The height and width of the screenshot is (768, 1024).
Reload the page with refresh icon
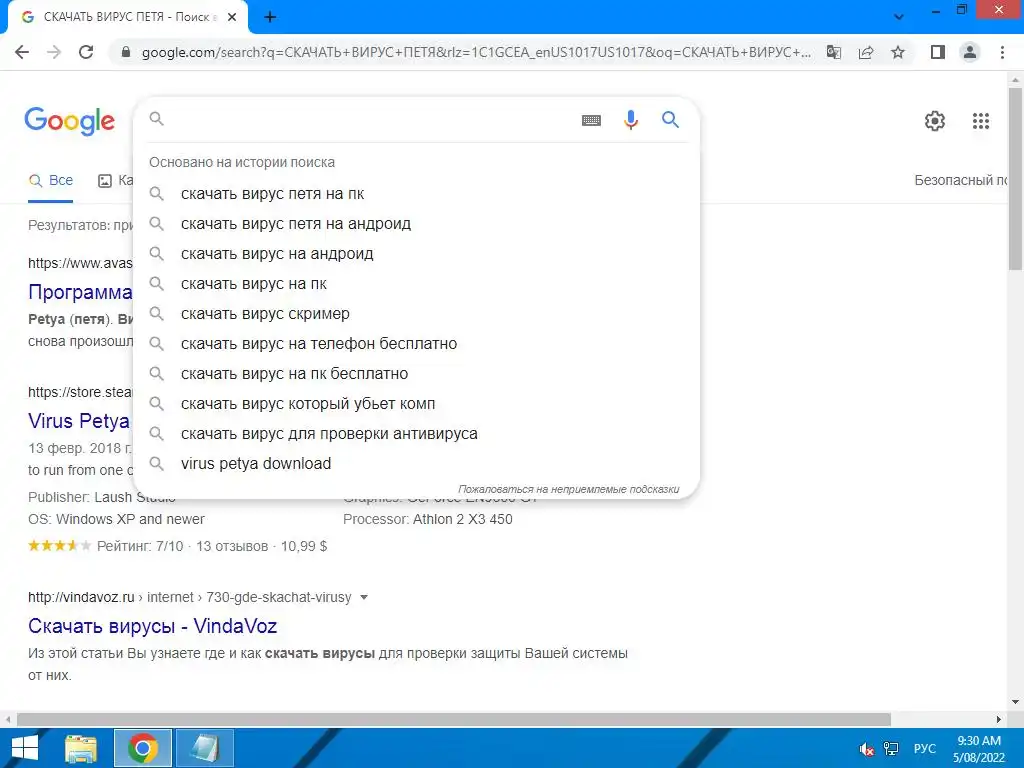click(x=86, y=52)
